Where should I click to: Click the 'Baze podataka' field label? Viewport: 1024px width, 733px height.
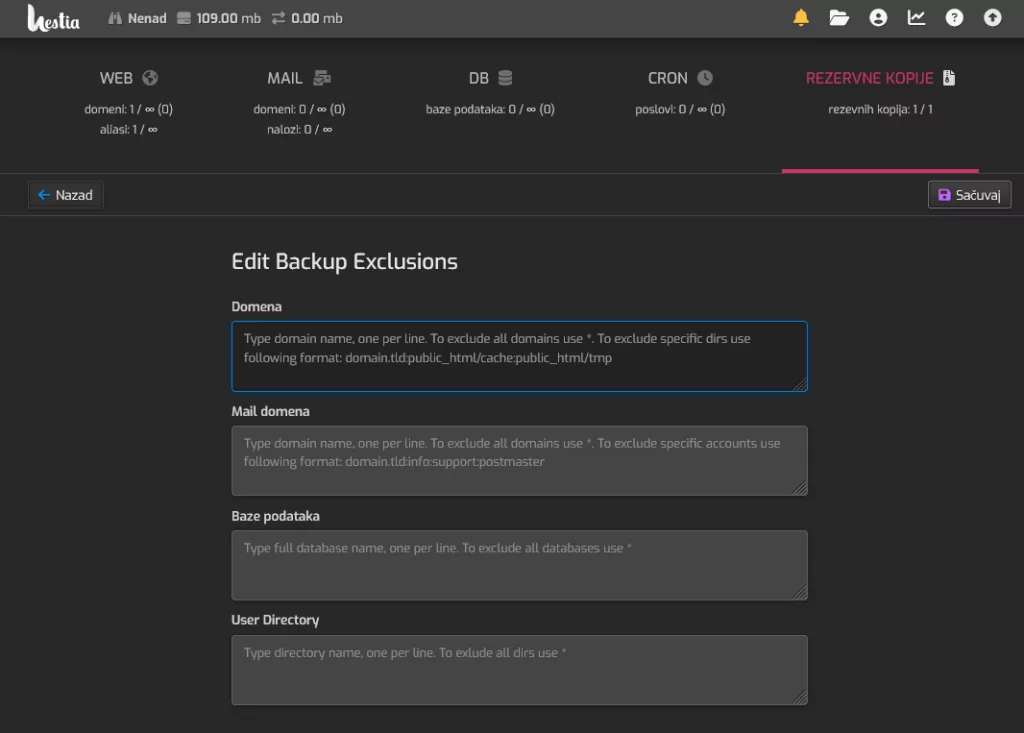pos(276,516)
